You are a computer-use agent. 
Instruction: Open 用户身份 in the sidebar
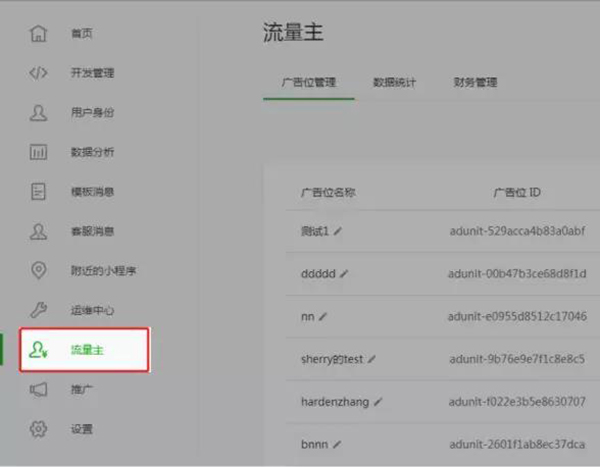92,112
